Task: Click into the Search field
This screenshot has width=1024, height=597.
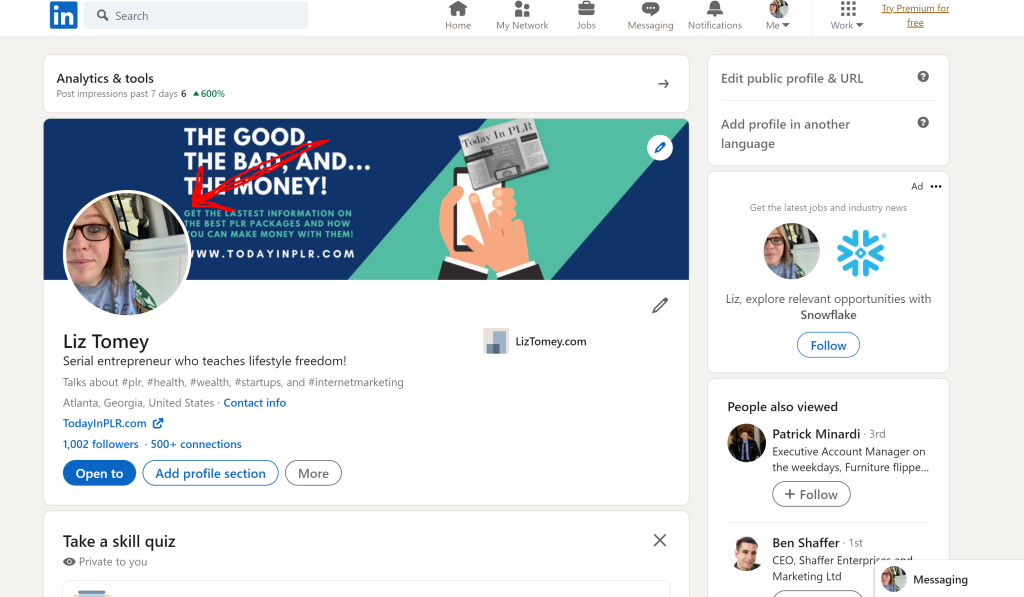Action: point(196,15)
